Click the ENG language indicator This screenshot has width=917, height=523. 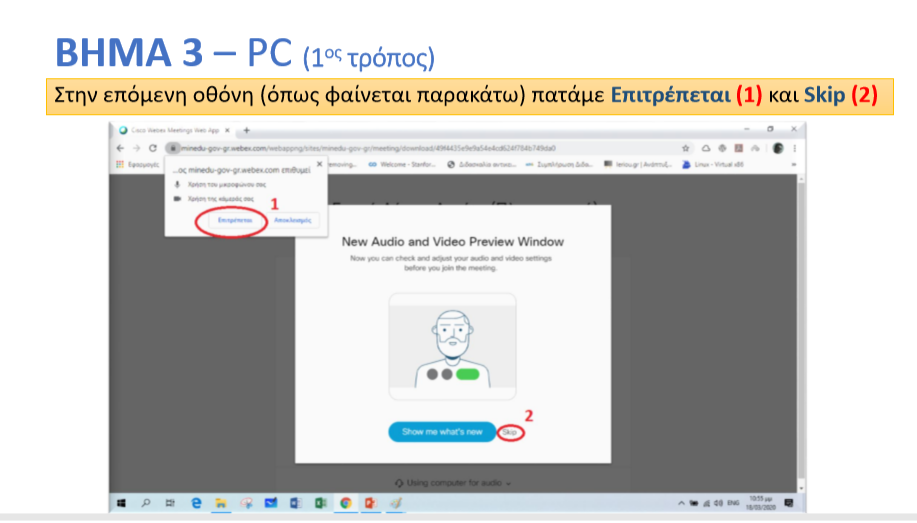click(x=733, y=503)
